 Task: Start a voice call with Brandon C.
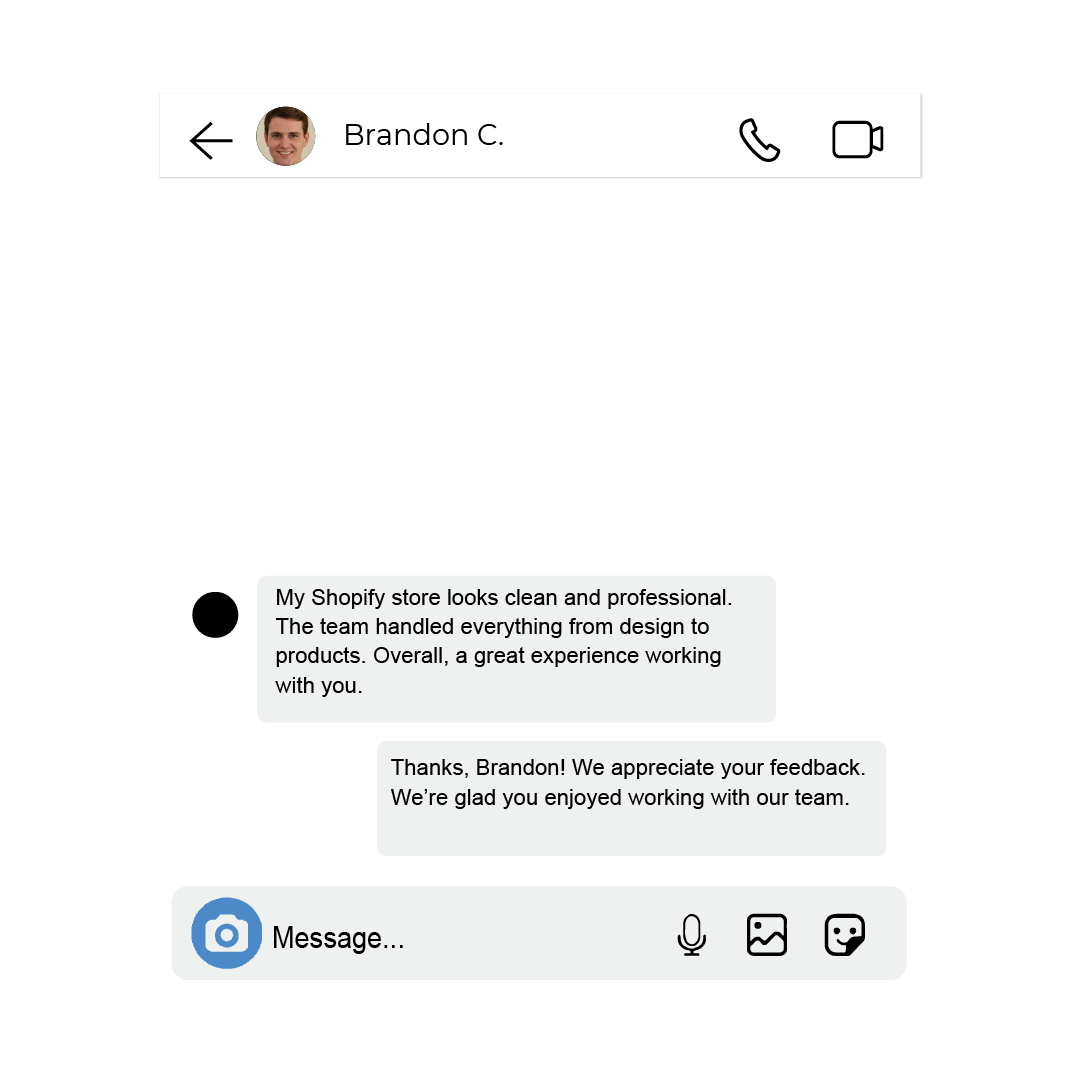(x=759, y=140)
